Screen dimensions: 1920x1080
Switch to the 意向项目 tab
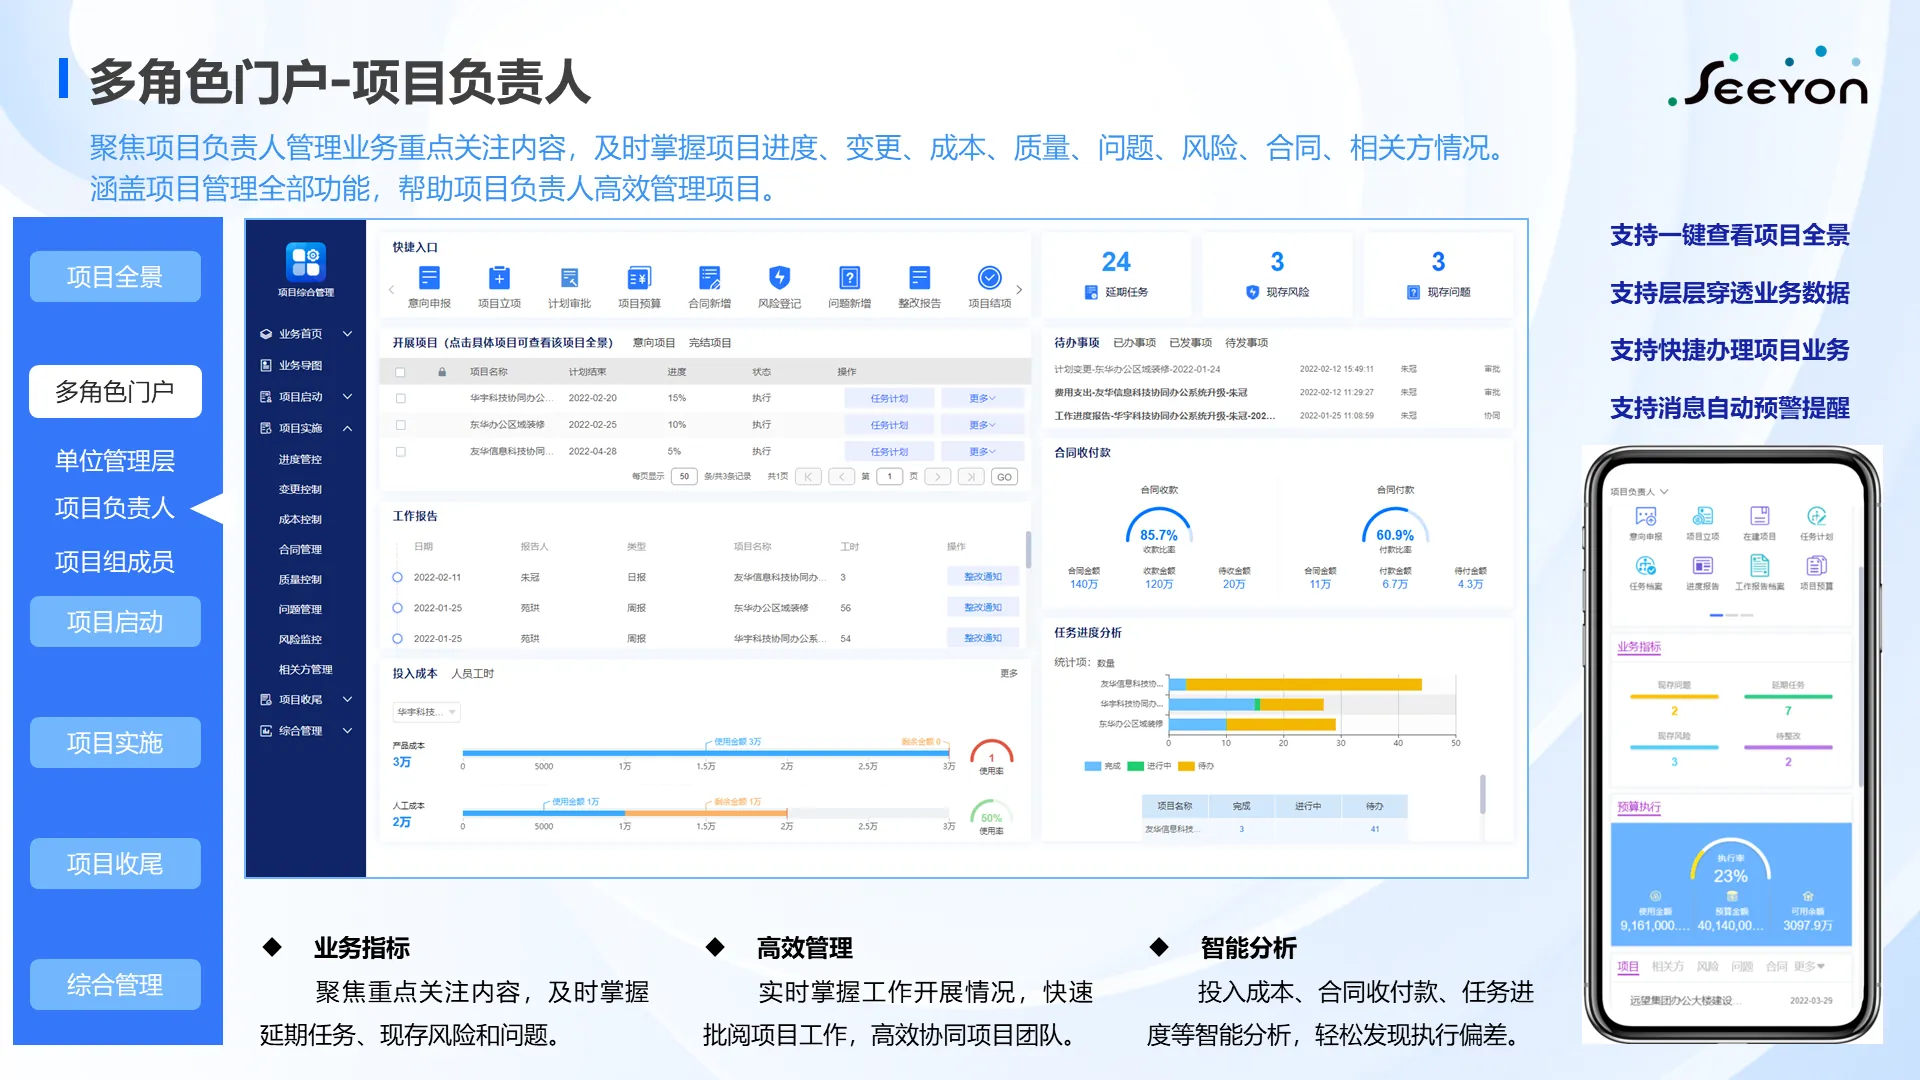pyautogui.click(x=654, y=343)
